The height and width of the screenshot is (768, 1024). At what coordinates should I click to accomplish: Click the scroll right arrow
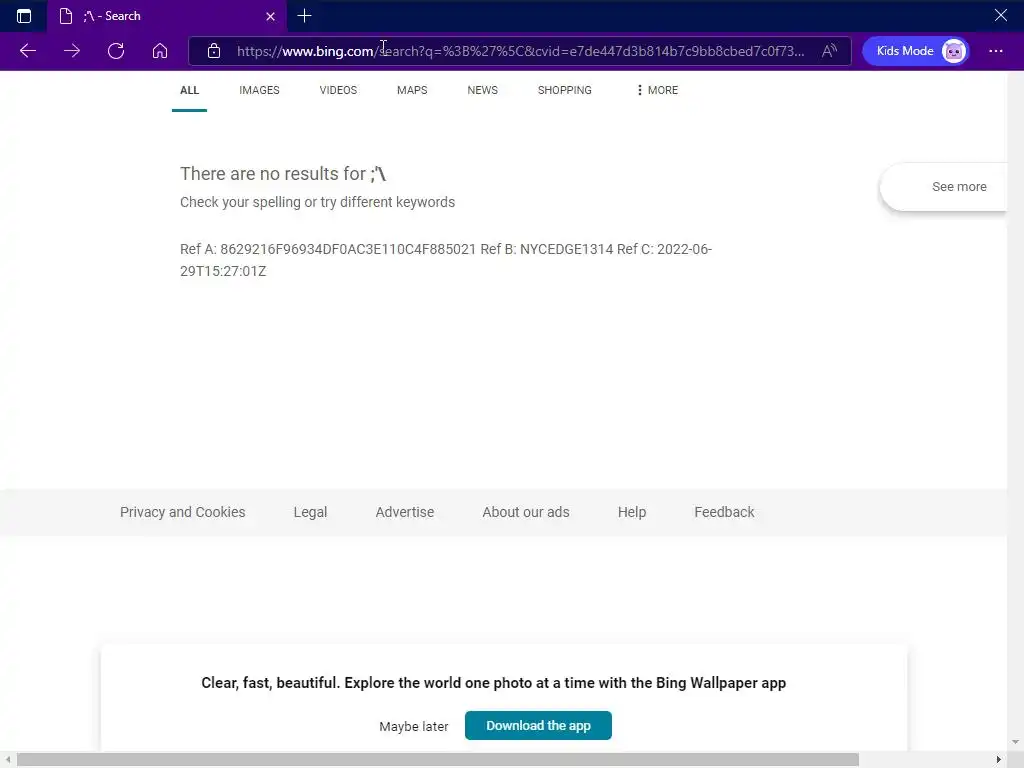click(x=999, y=760)
